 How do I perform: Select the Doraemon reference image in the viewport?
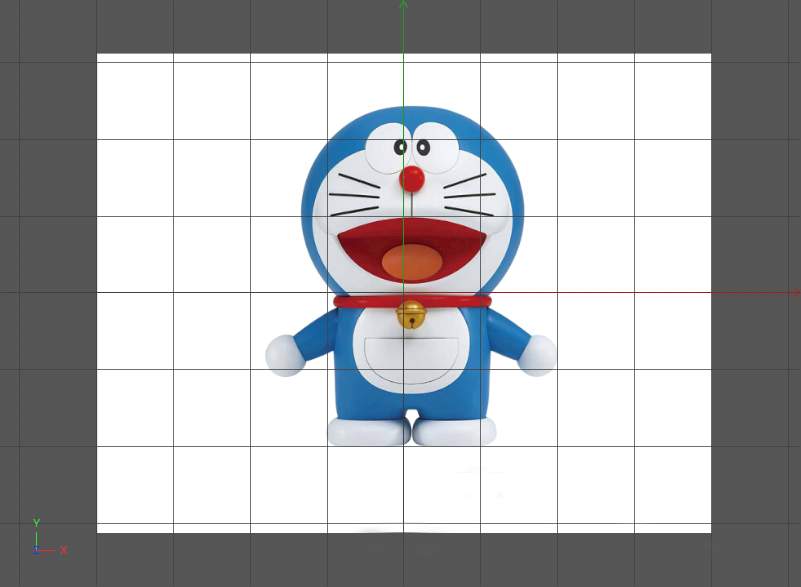click(x=404, y=293)
